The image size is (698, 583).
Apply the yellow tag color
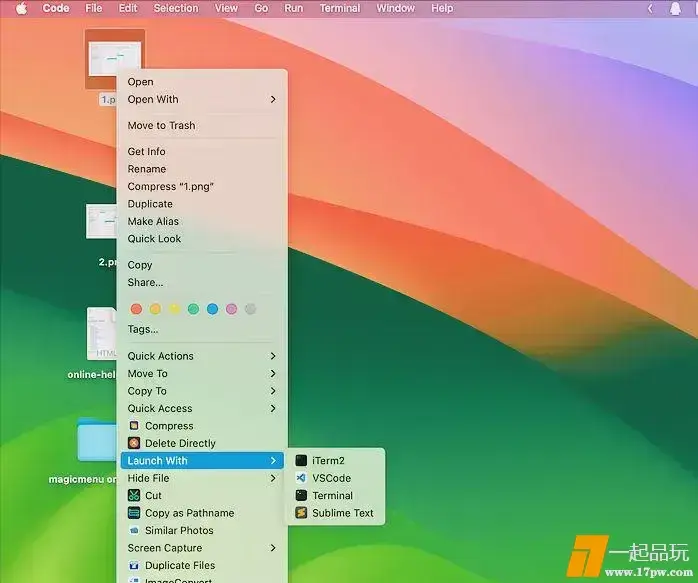point(174,309)
